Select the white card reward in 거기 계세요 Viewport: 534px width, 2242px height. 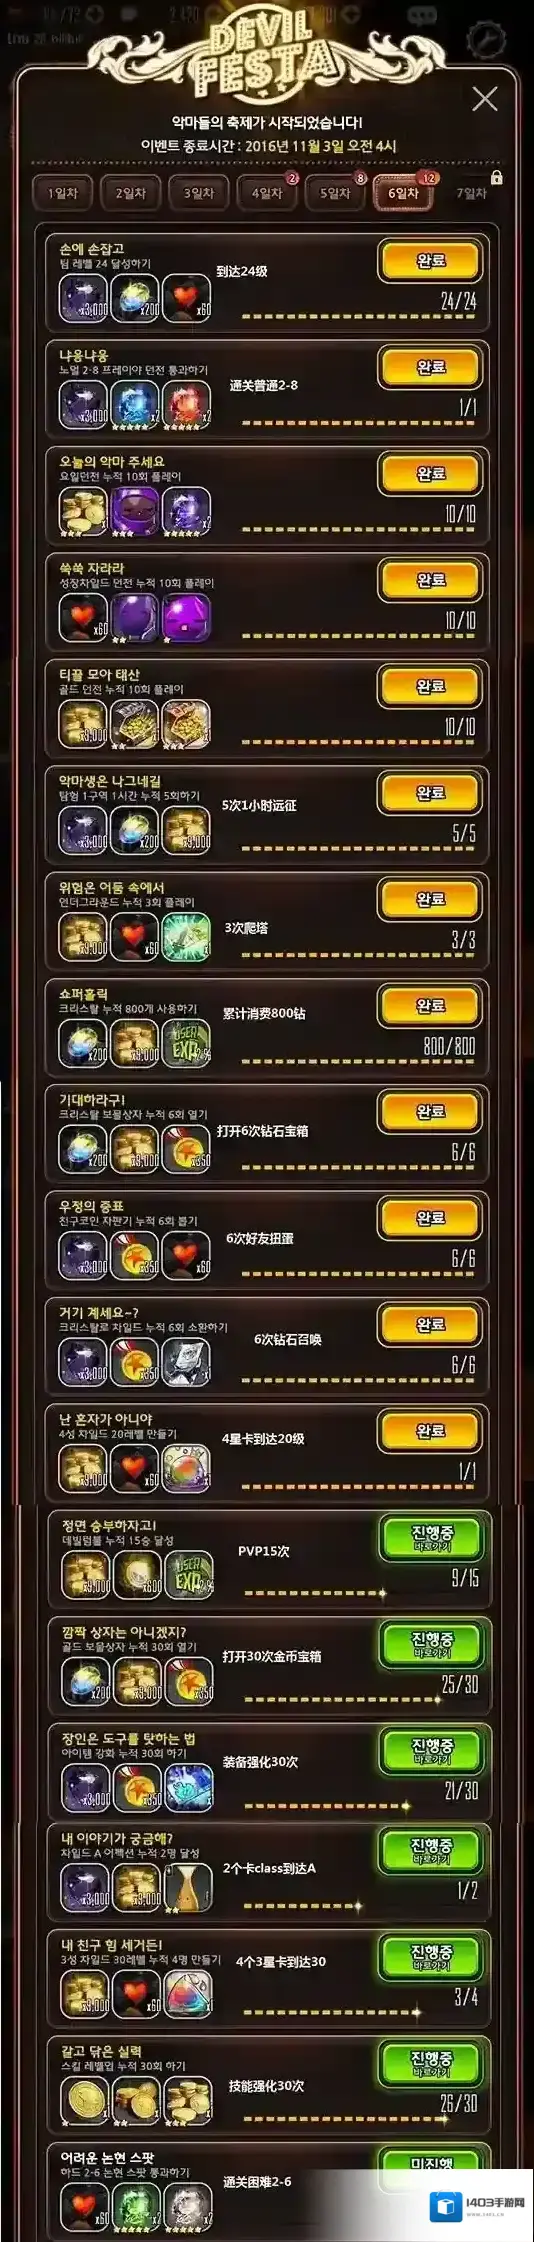pos(186,1362)
